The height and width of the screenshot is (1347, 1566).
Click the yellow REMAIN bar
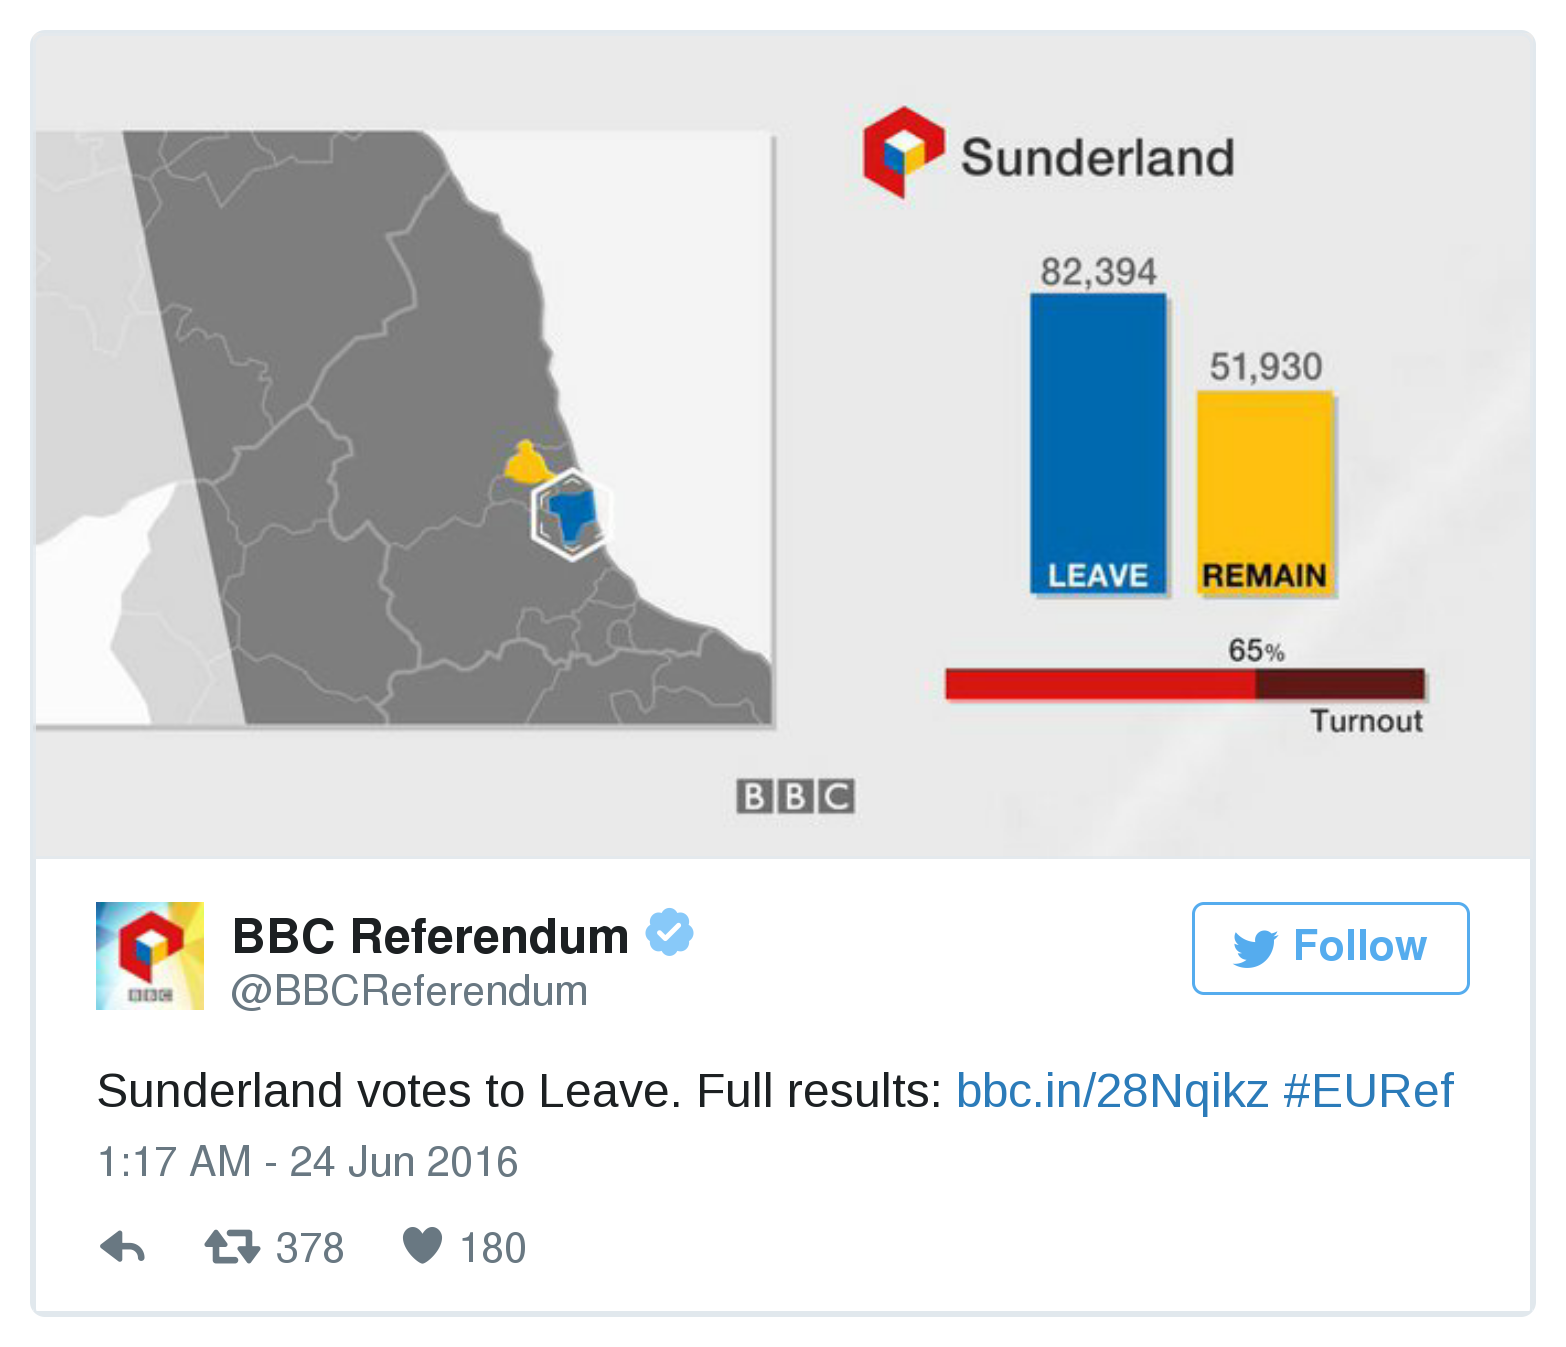click(x=1265, y=492)
